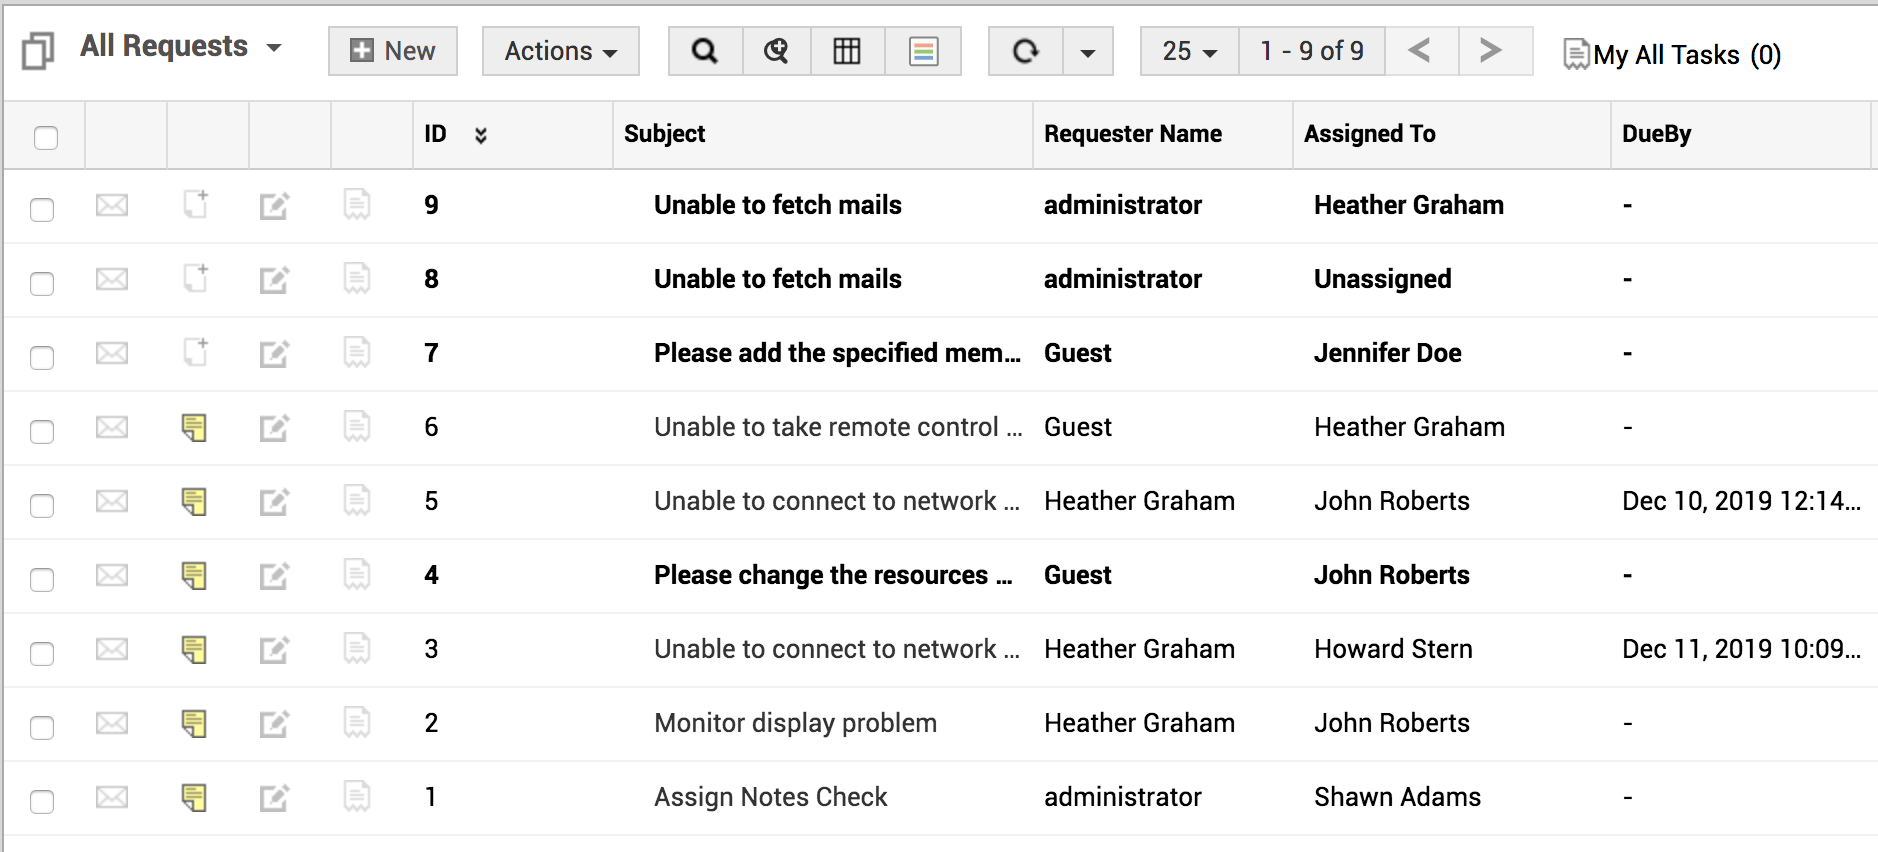The height and width of the screenshot is (852, 1878).
Task: Click the mail icon for request 8
Action: pos(112,280)
